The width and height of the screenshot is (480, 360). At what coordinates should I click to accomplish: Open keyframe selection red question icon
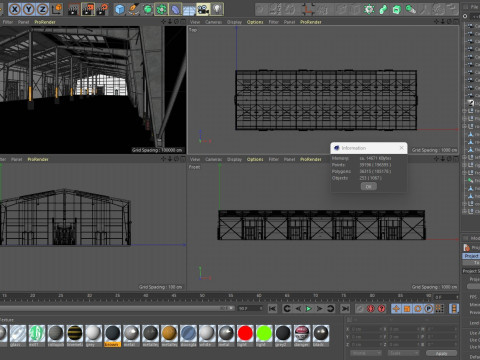click(x=382, y=309)
